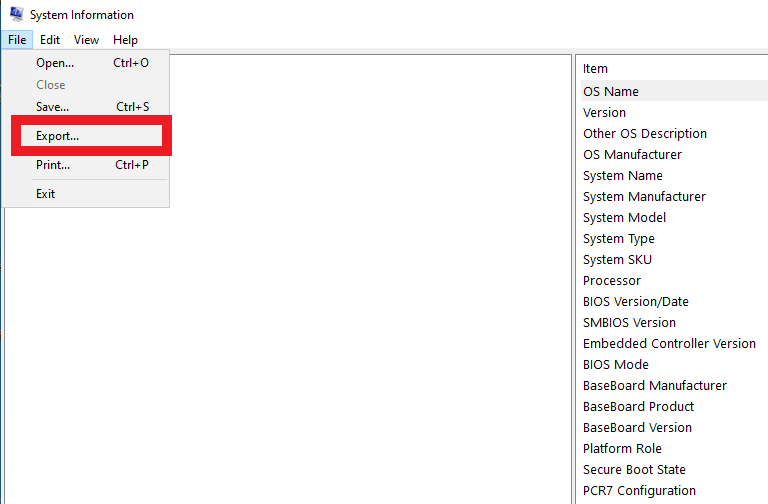Open the Edit menu
Image resolution: width=768 pixels, height=504 pixels.
pyautogui.click(x=50, y=40)
